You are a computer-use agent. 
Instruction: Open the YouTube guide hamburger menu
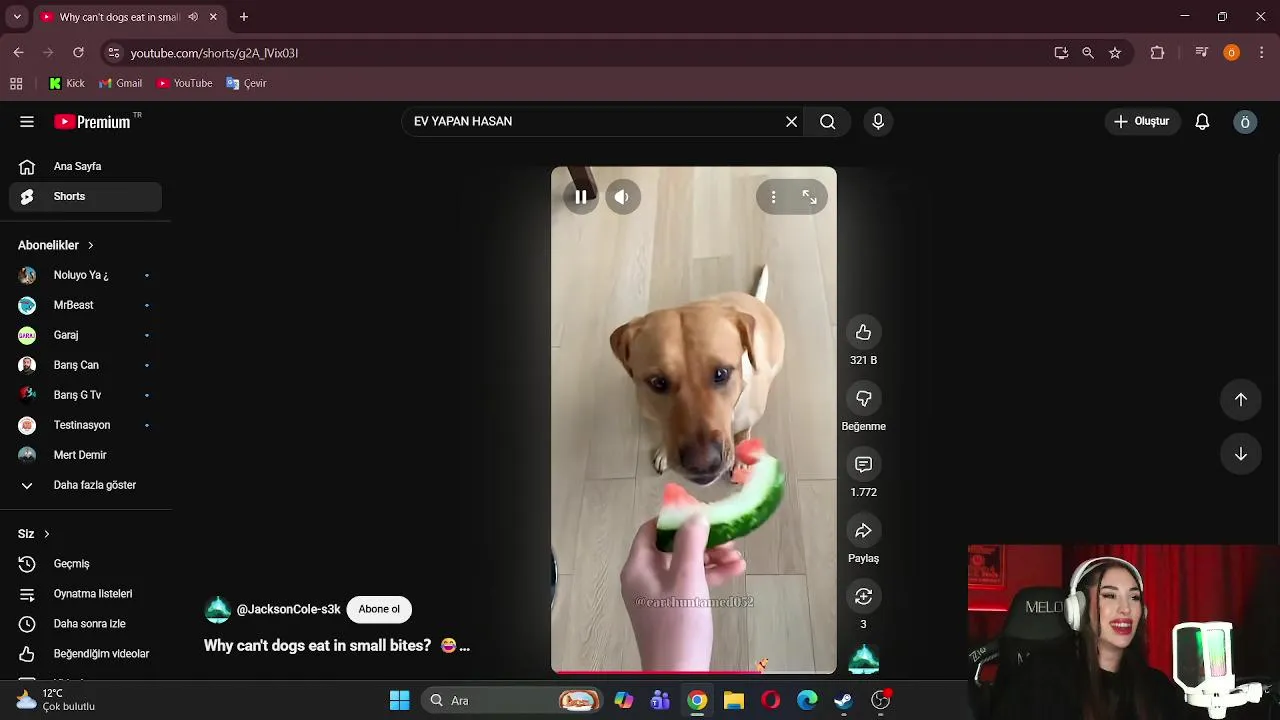[27, 122]
